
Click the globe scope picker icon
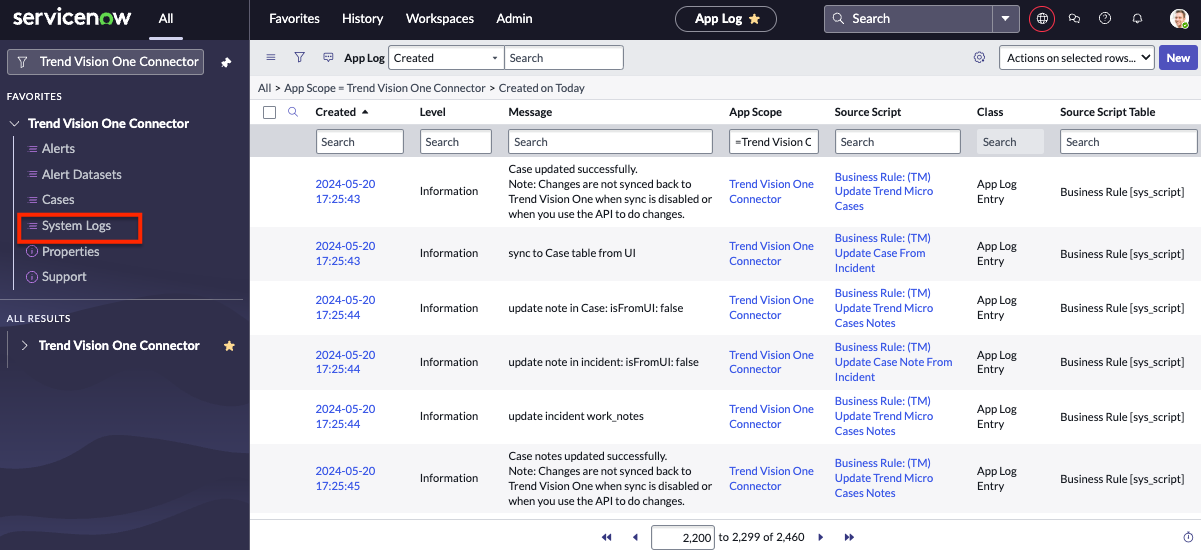(1043, 18)
